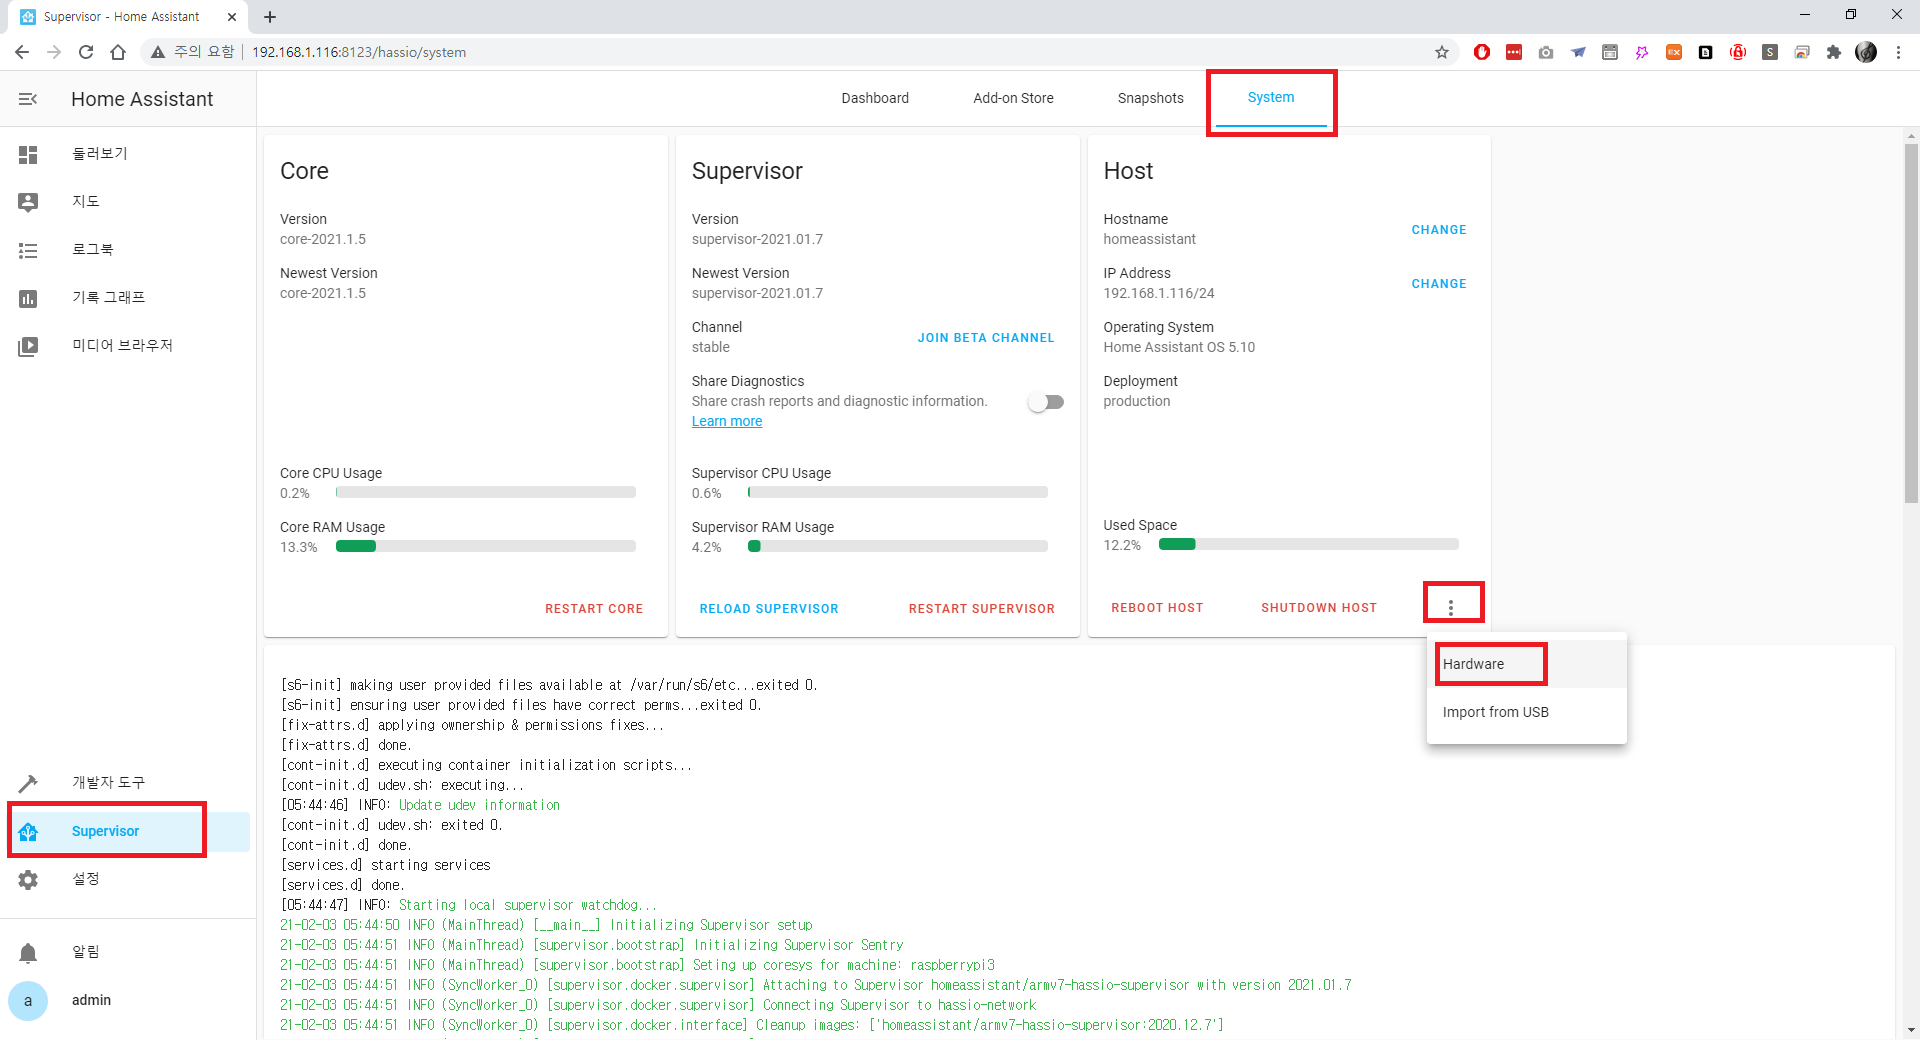Close the Supervisor - Home Assistant tab
The width and height of the screenshot is (1920, 1040).
pyautogui.click(x=232, y=17)
